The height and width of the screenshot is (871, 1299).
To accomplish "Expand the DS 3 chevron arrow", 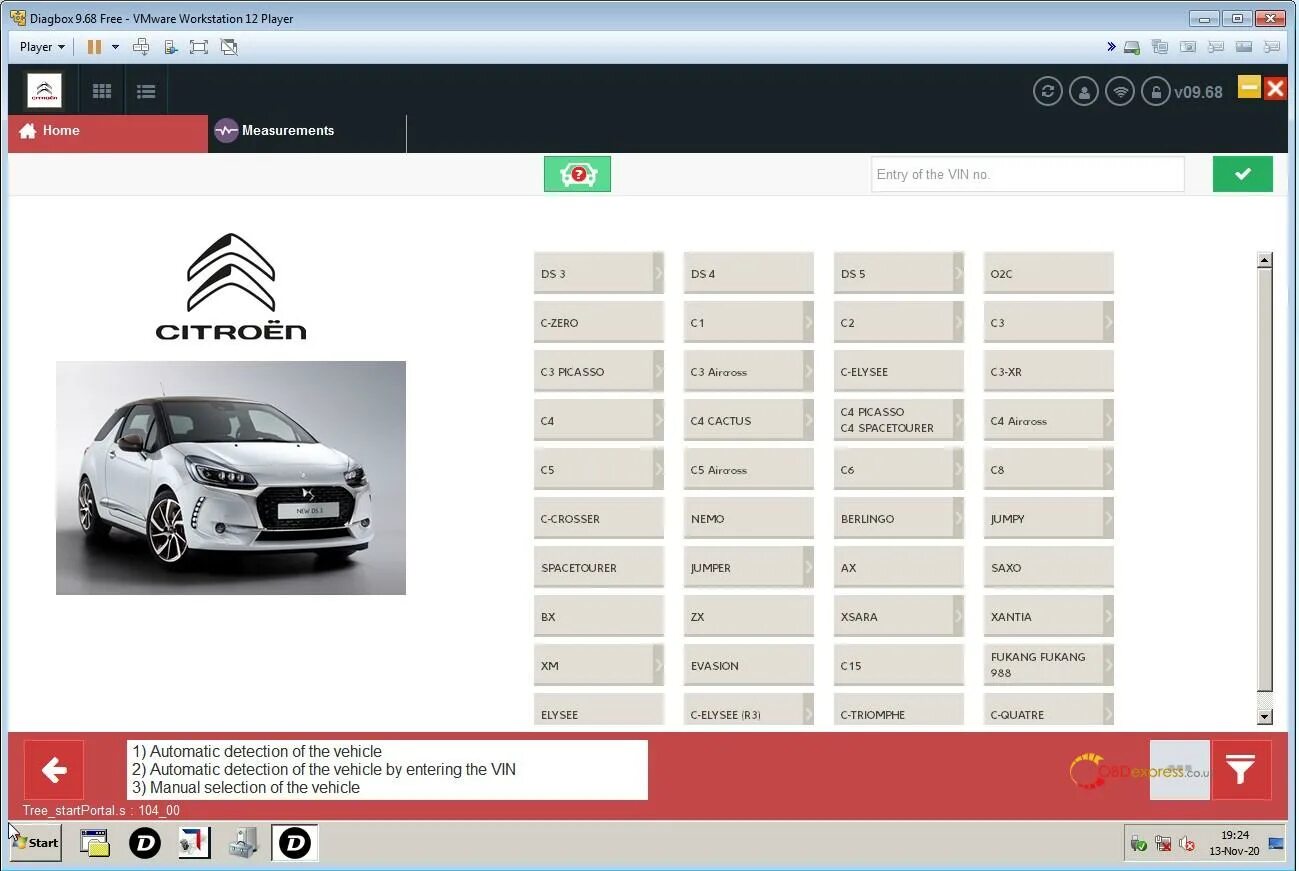I will pyautogui.click(x=658, y=273).
